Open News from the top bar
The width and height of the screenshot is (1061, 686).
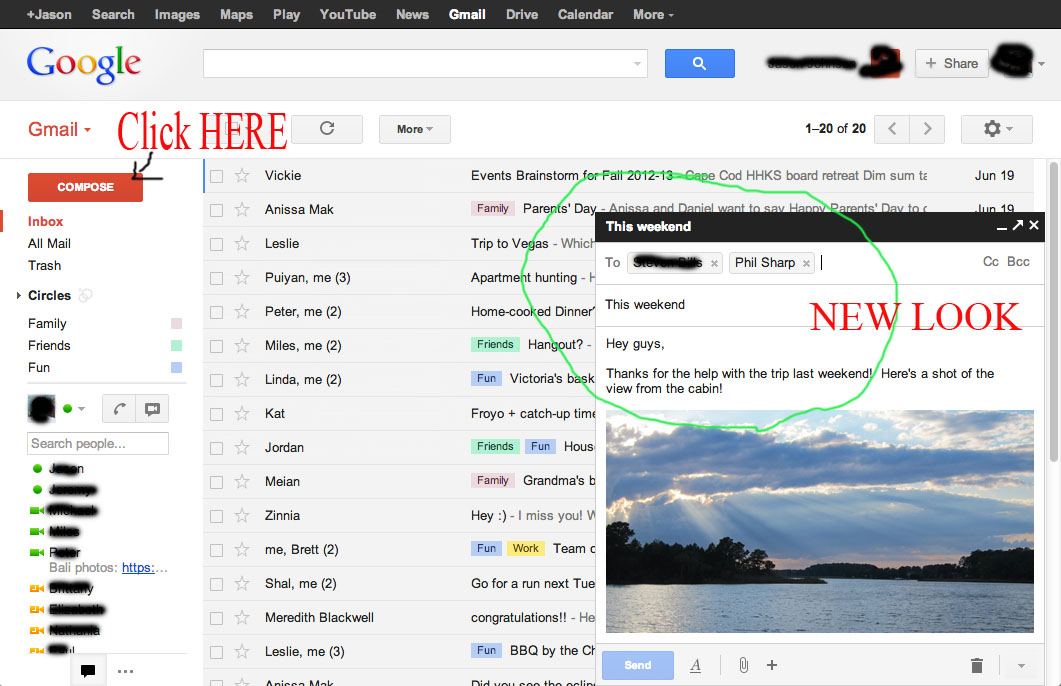[x=412, y=14]
